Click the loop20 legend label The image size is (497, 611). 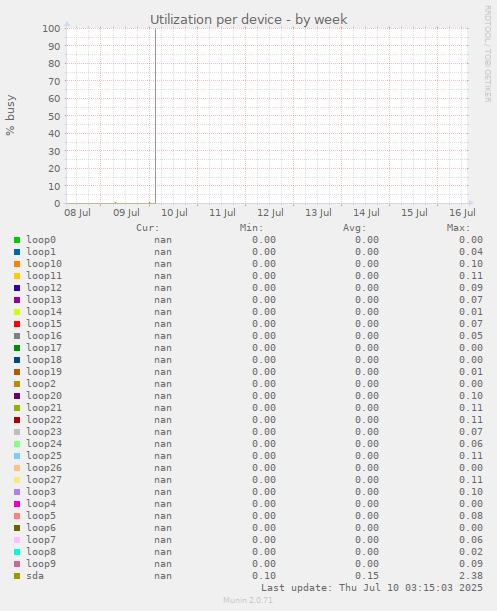44,396
